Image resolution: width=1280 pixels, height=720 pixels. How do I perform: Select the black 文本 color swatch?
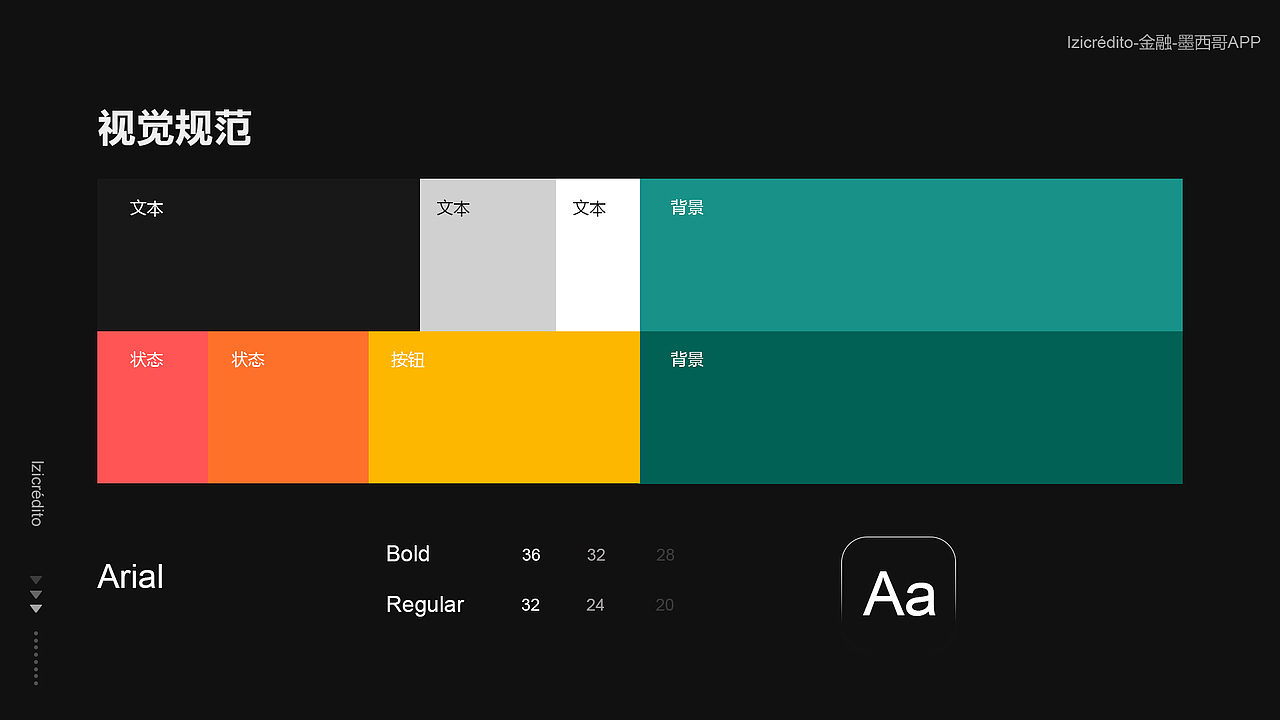pos(258,255)
